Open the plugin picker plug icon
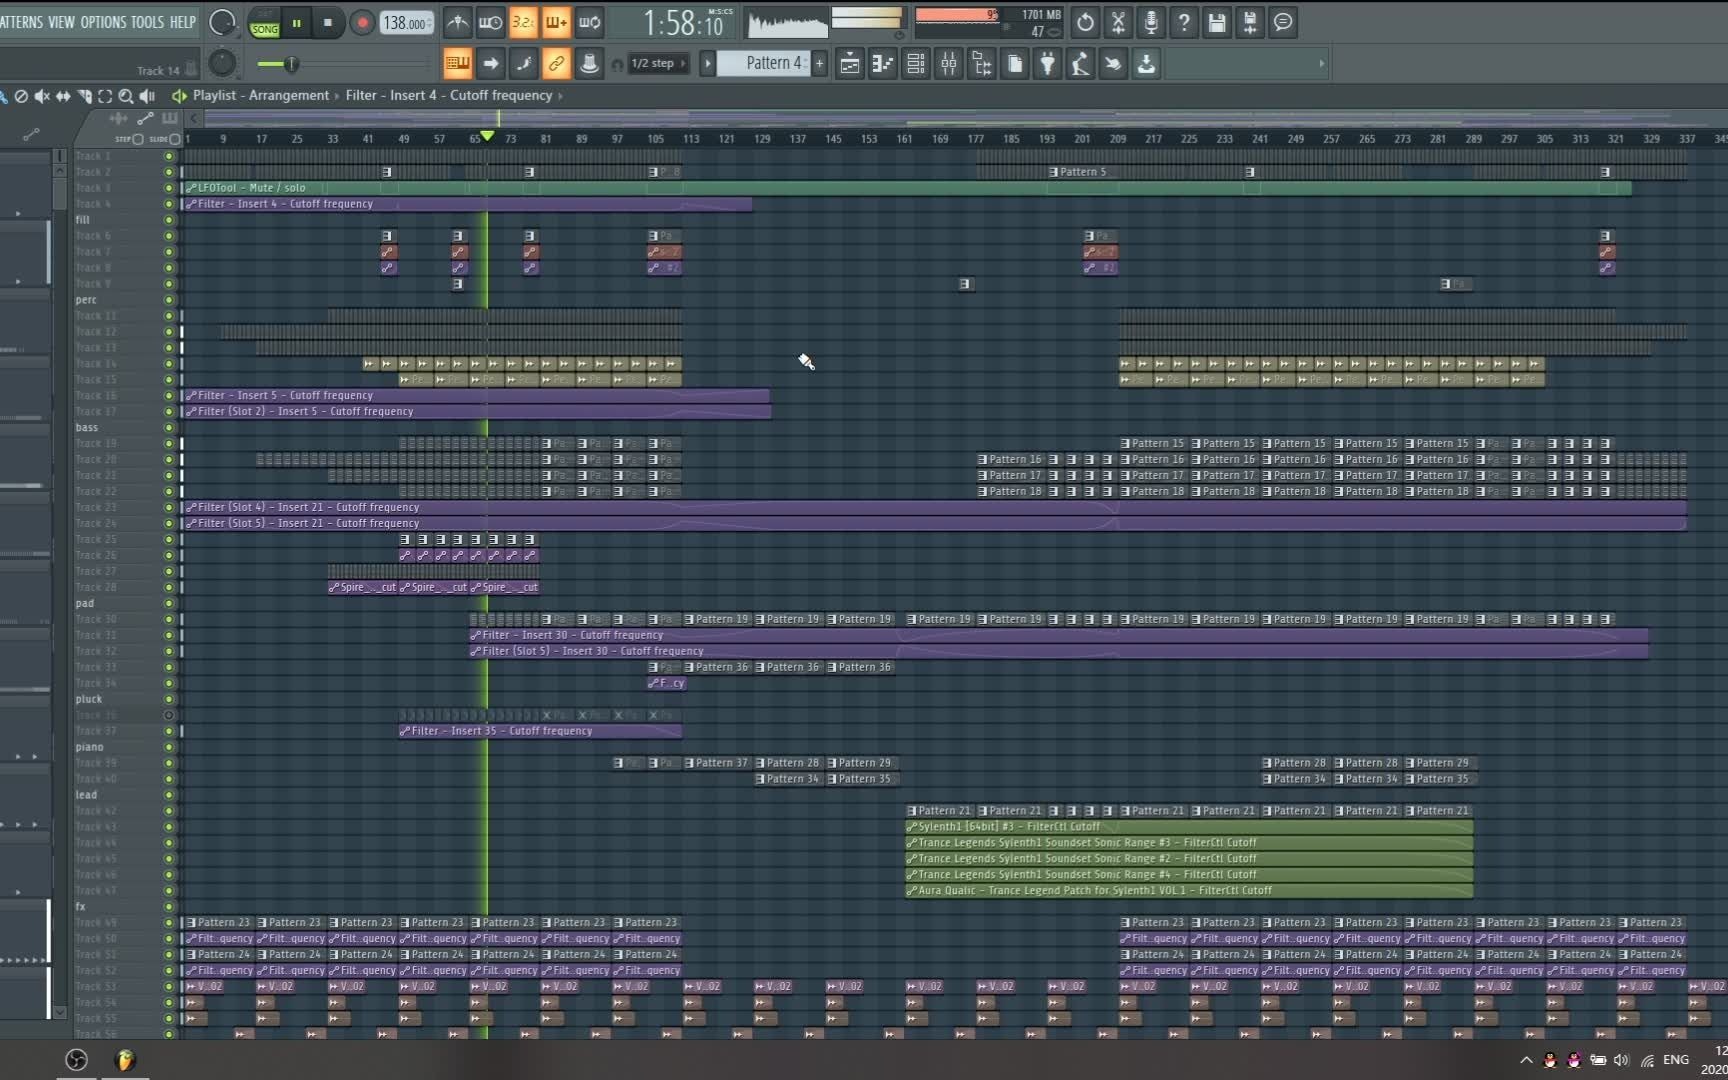 1048,64
